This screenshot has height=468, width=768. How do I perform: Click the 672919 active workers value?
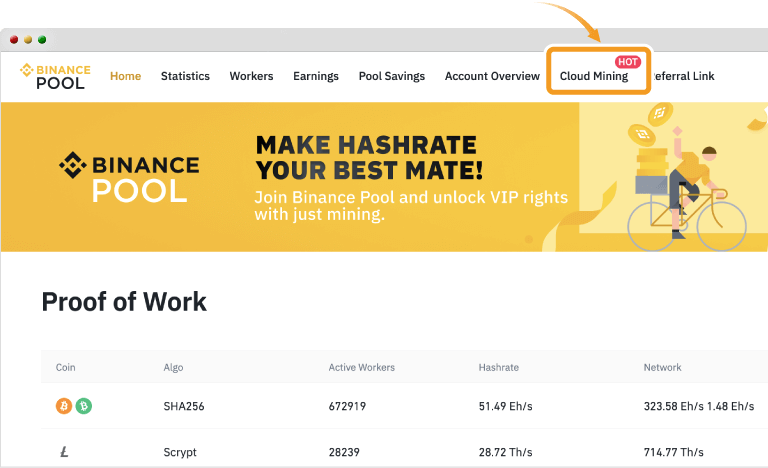coord(347,406)
